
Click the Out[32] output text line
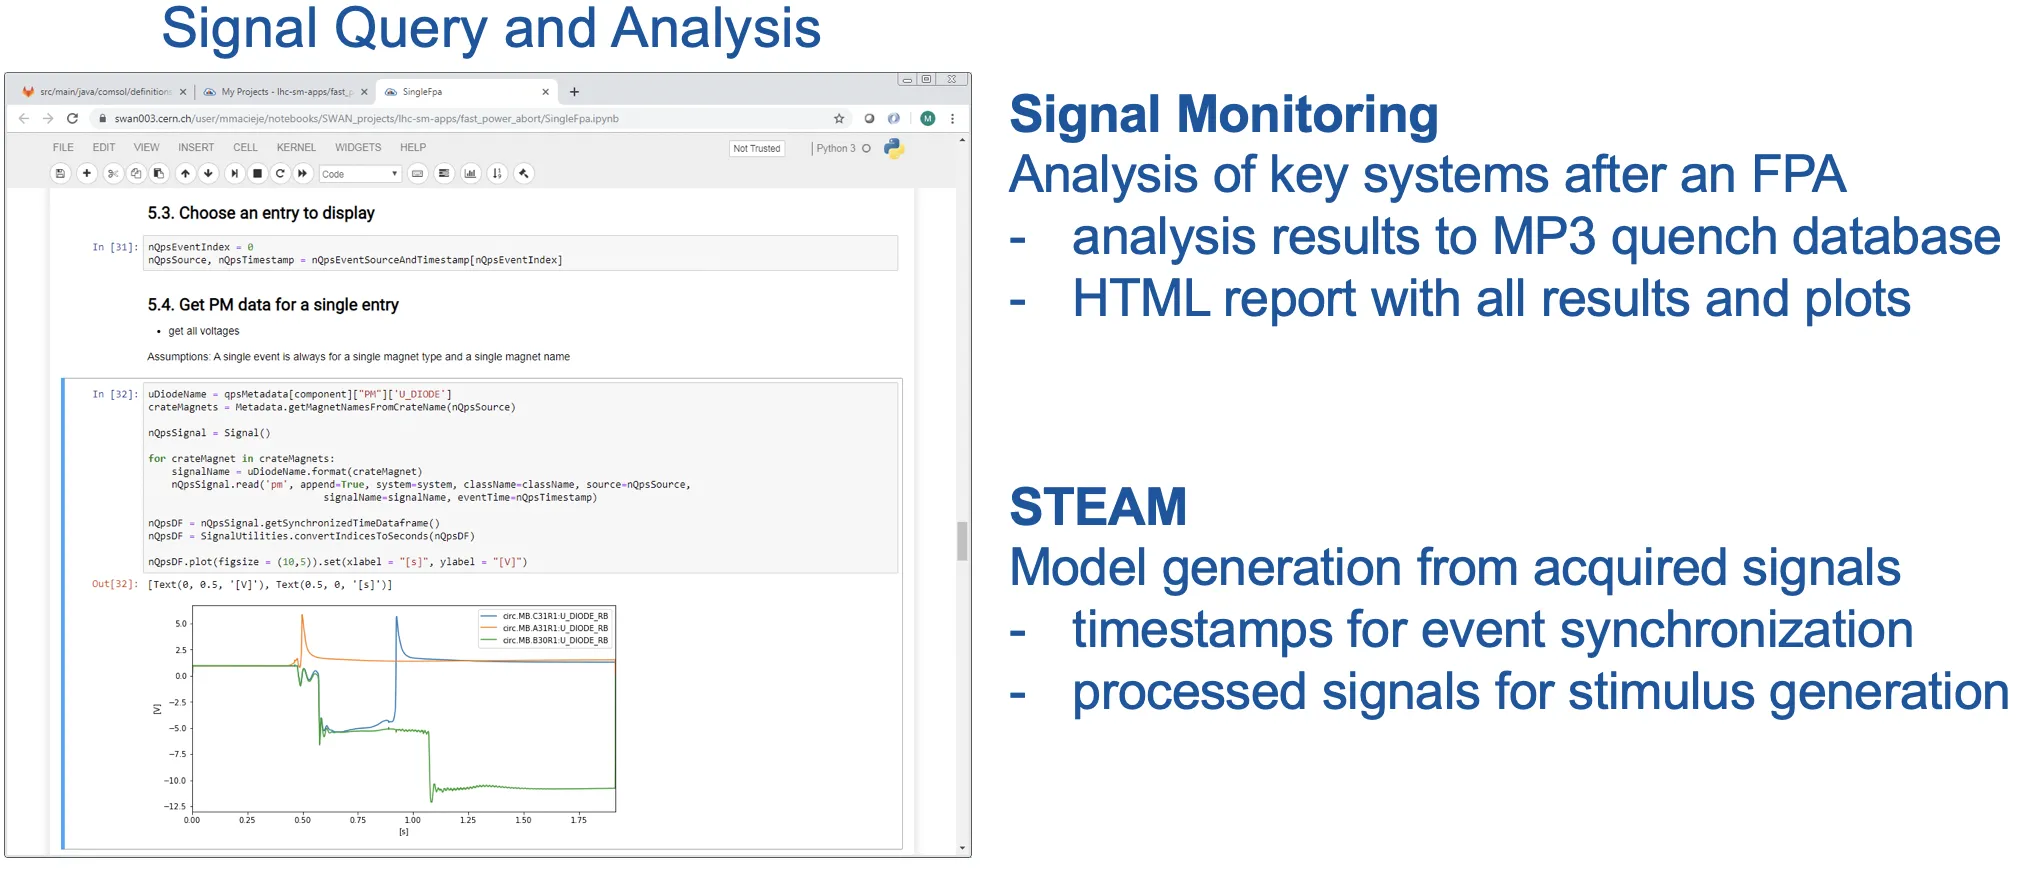(x=270, y=585)
